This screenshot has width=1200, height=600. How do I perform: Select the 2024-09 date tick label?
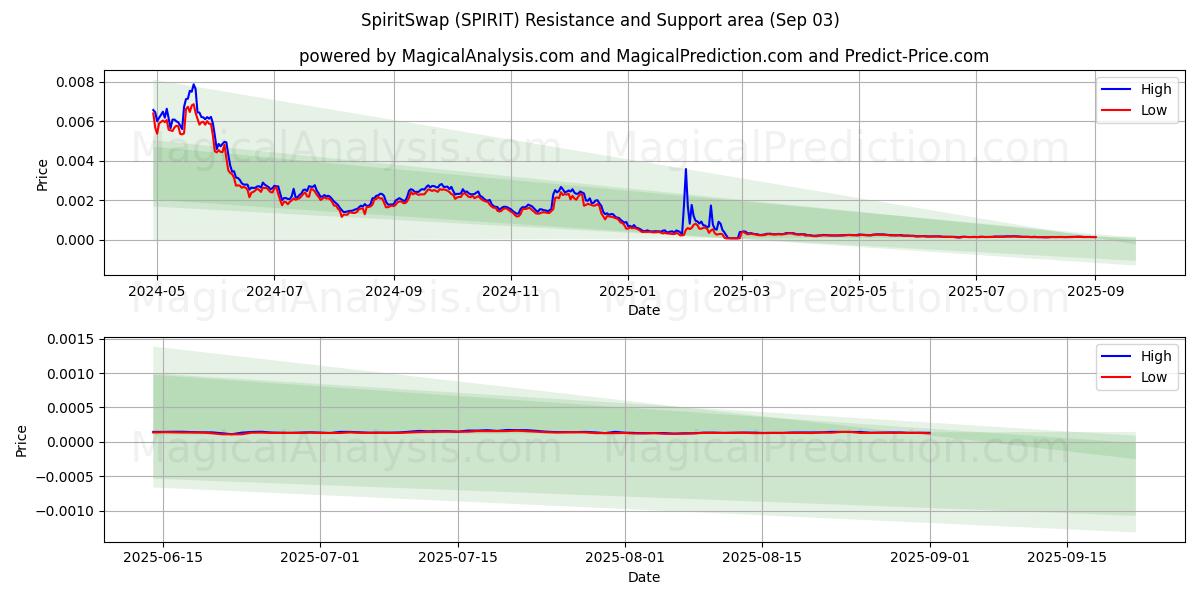(394, 292)
